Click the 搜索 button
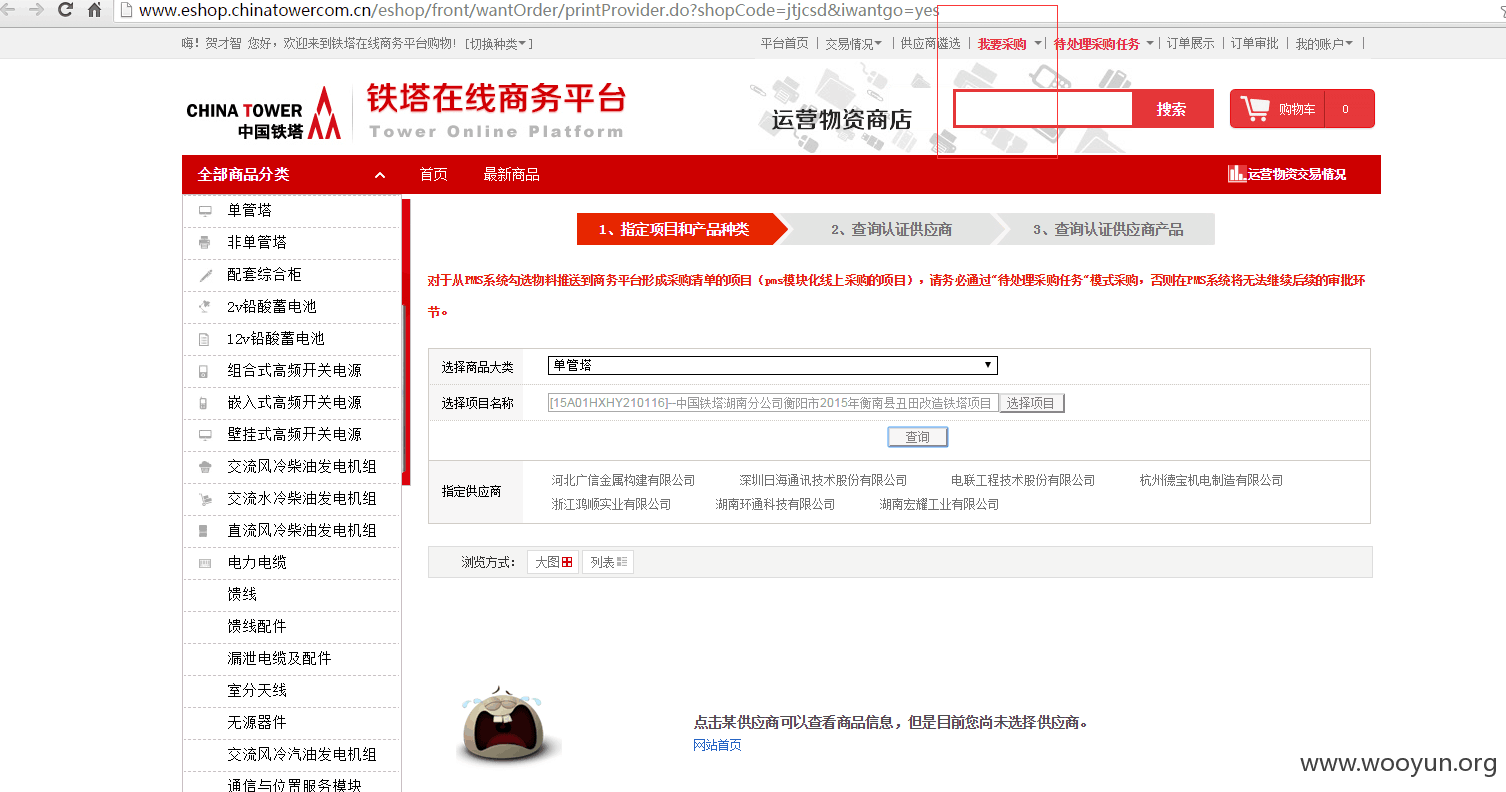The width and height of the screenshot is (1506, 792). point(1172,109)
